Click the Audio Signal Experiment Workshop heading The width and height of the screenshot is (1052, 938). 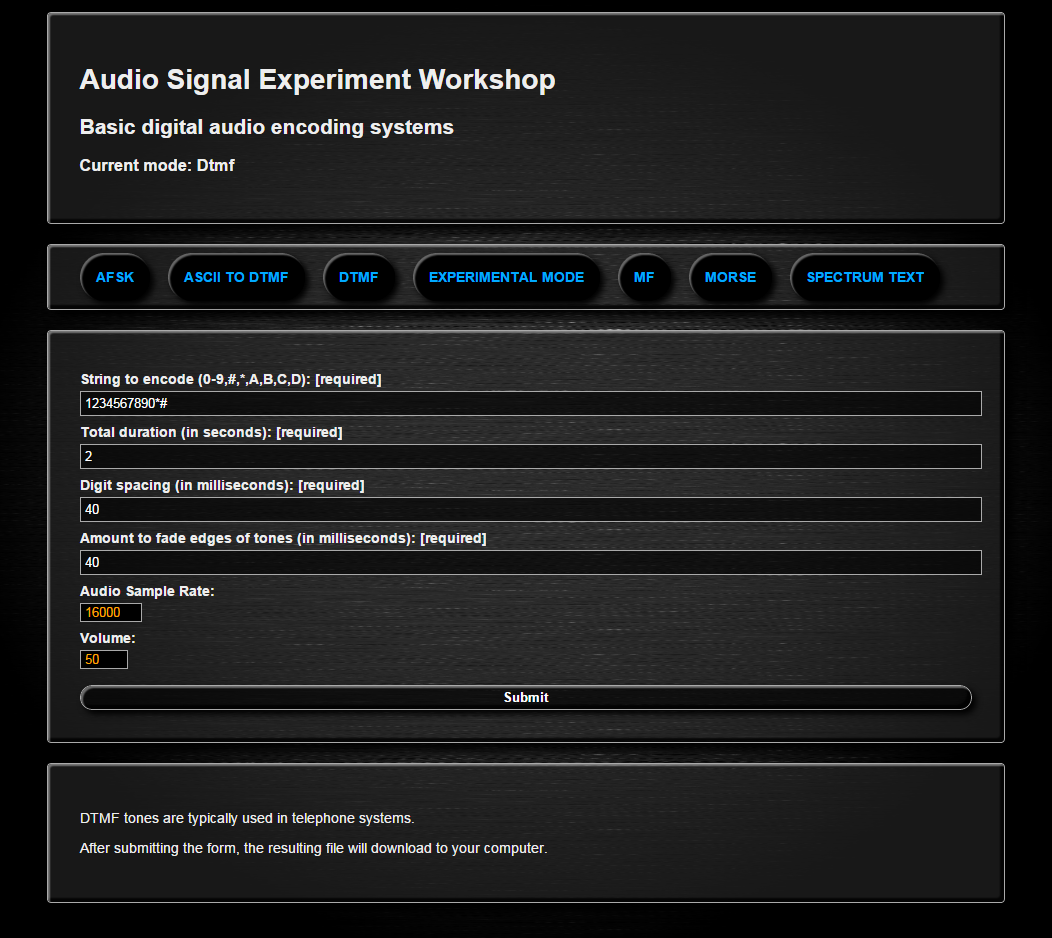point(317,79)
